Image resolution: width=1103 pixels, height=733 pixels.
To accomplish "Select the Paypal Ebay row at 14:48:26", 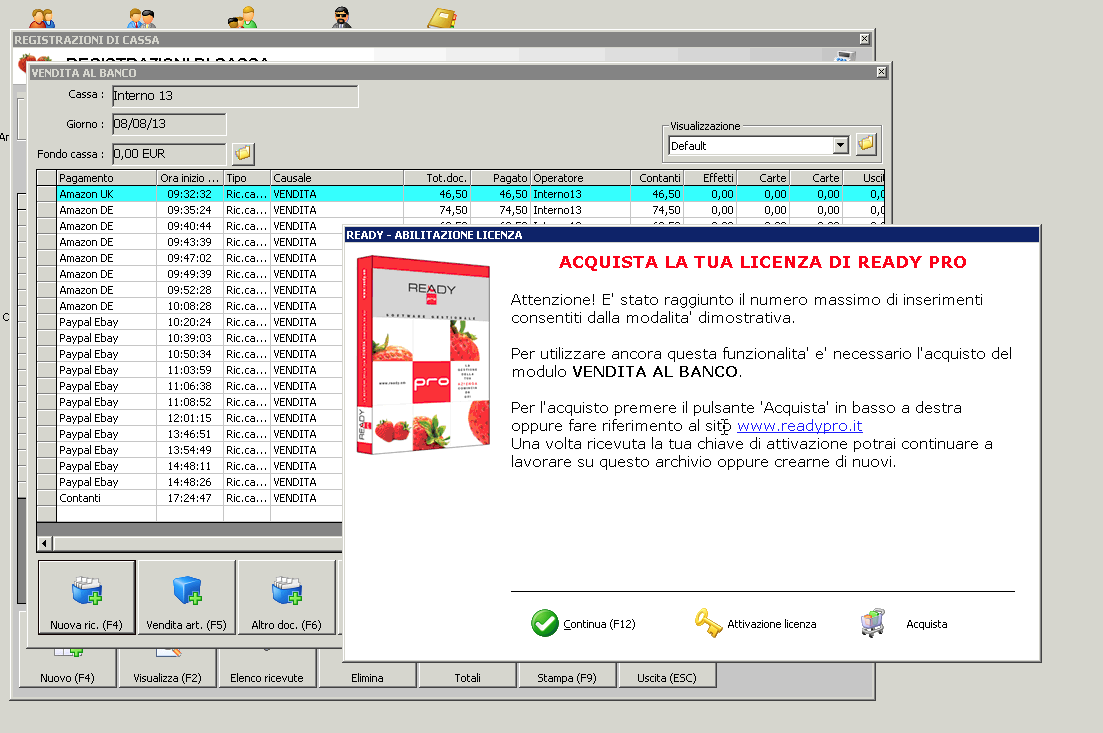I will tap(190, 482).
